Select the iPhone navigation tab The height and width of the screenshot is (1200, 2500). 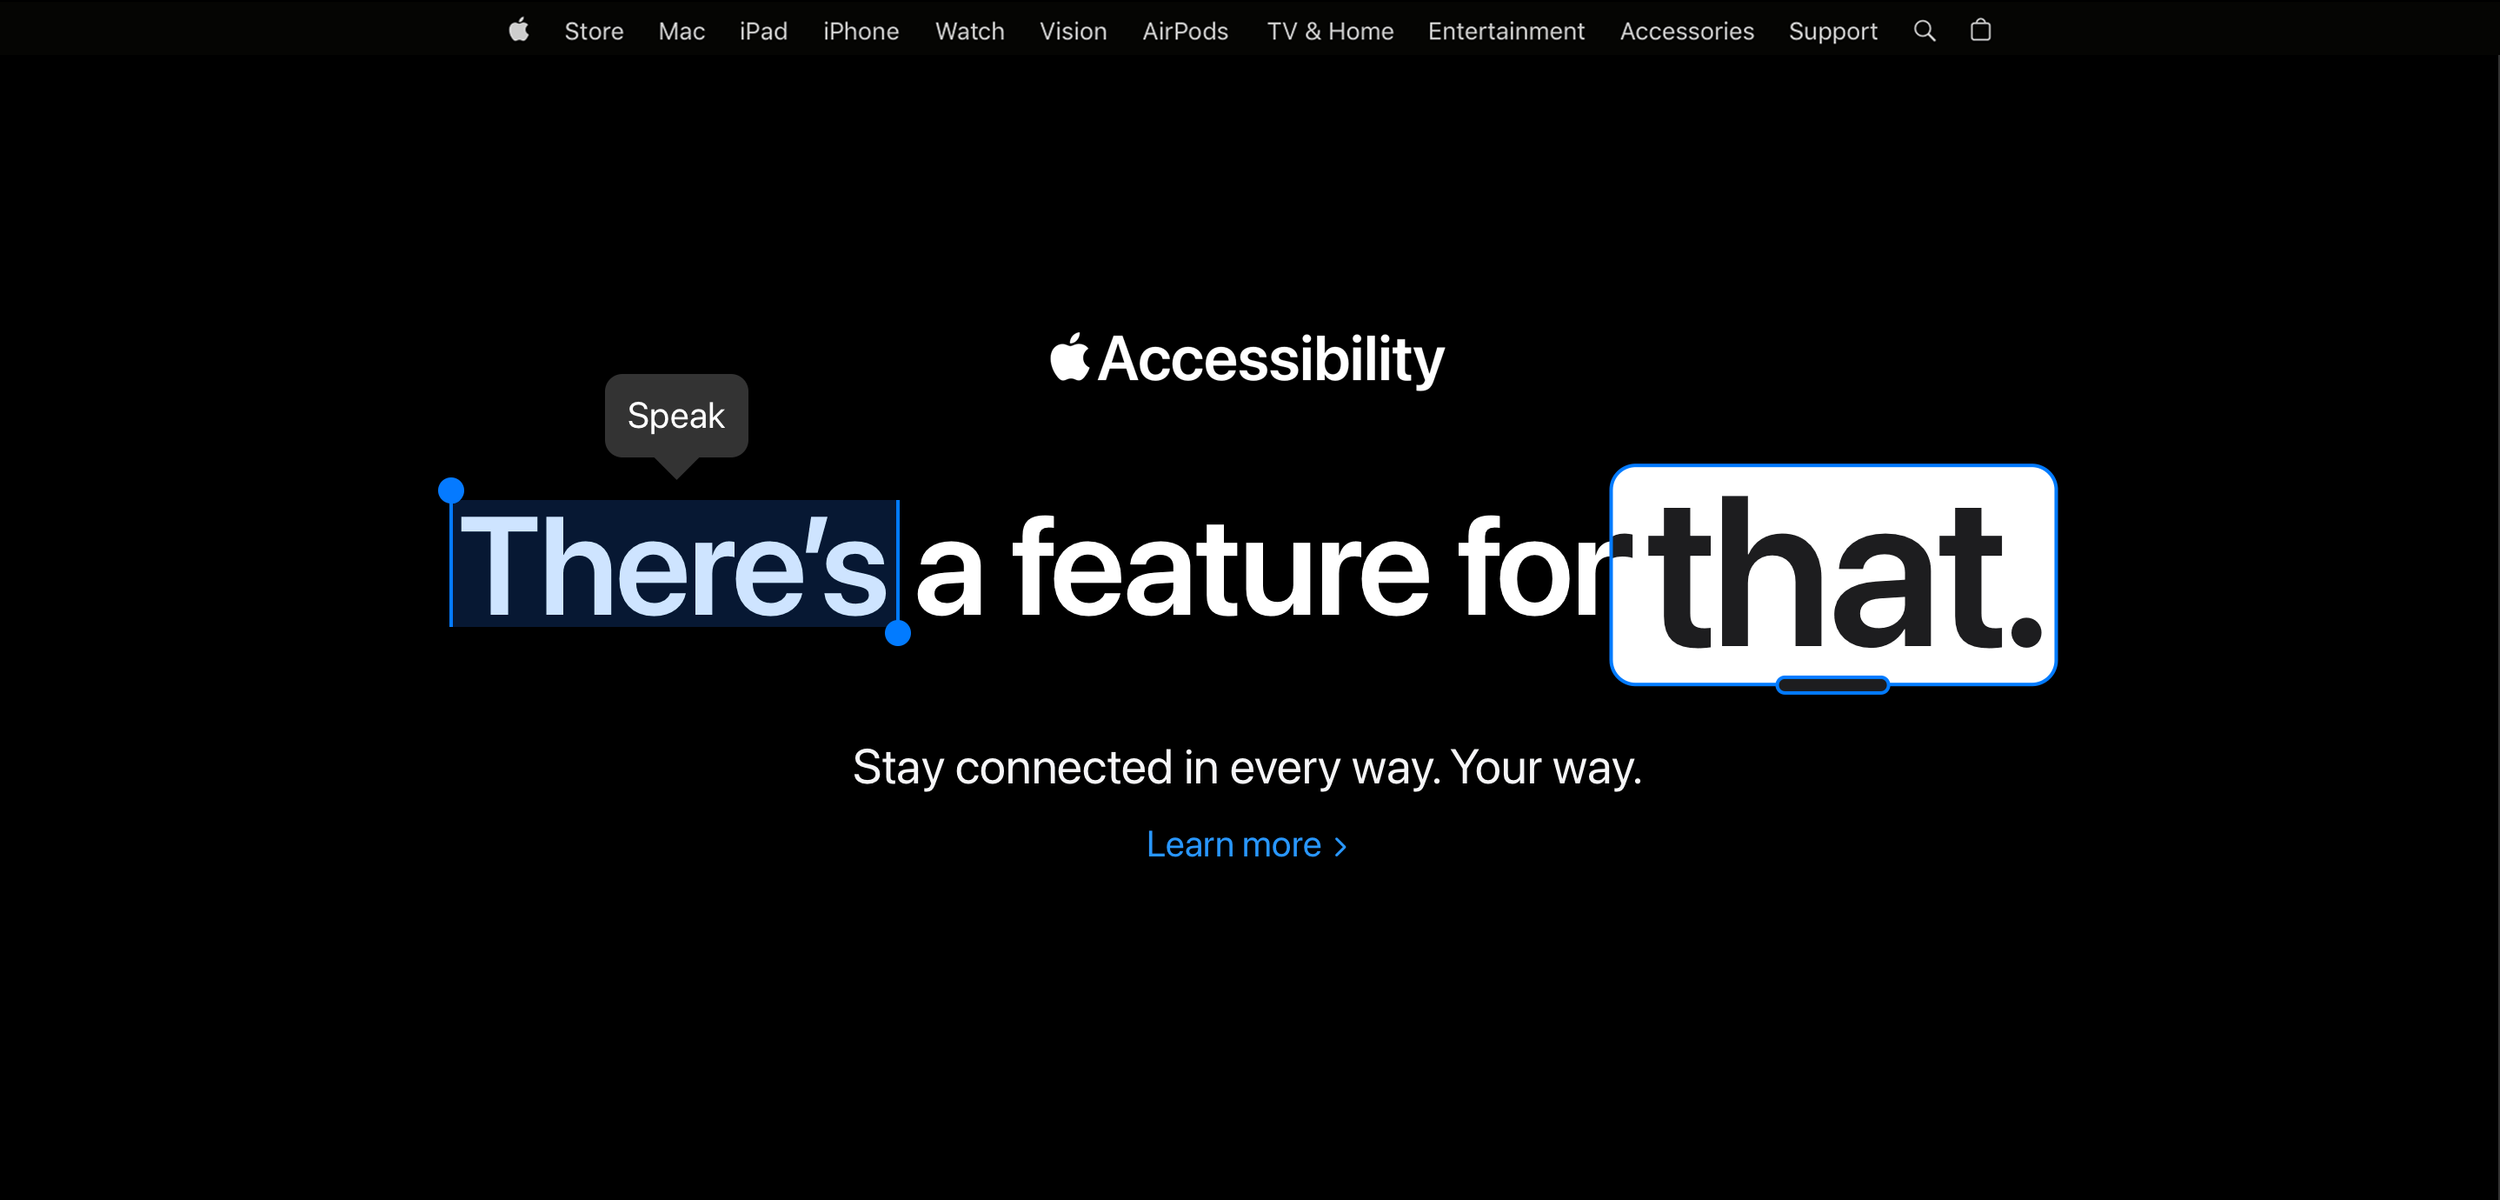click(859, 32)
